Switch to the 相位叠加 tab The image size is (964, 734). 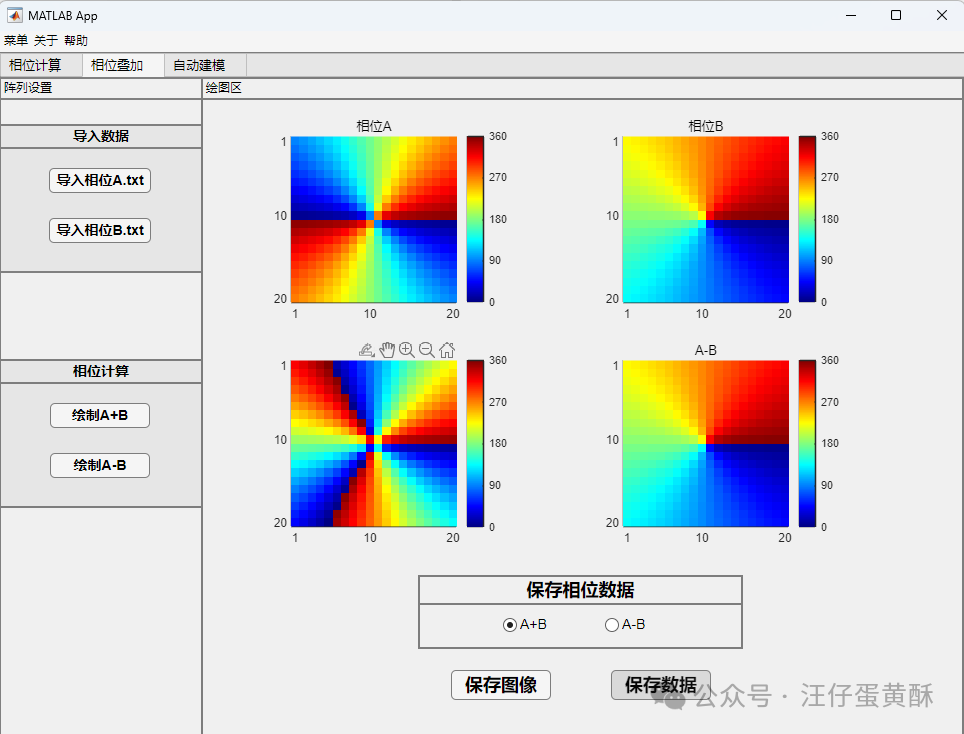[123, 65]
